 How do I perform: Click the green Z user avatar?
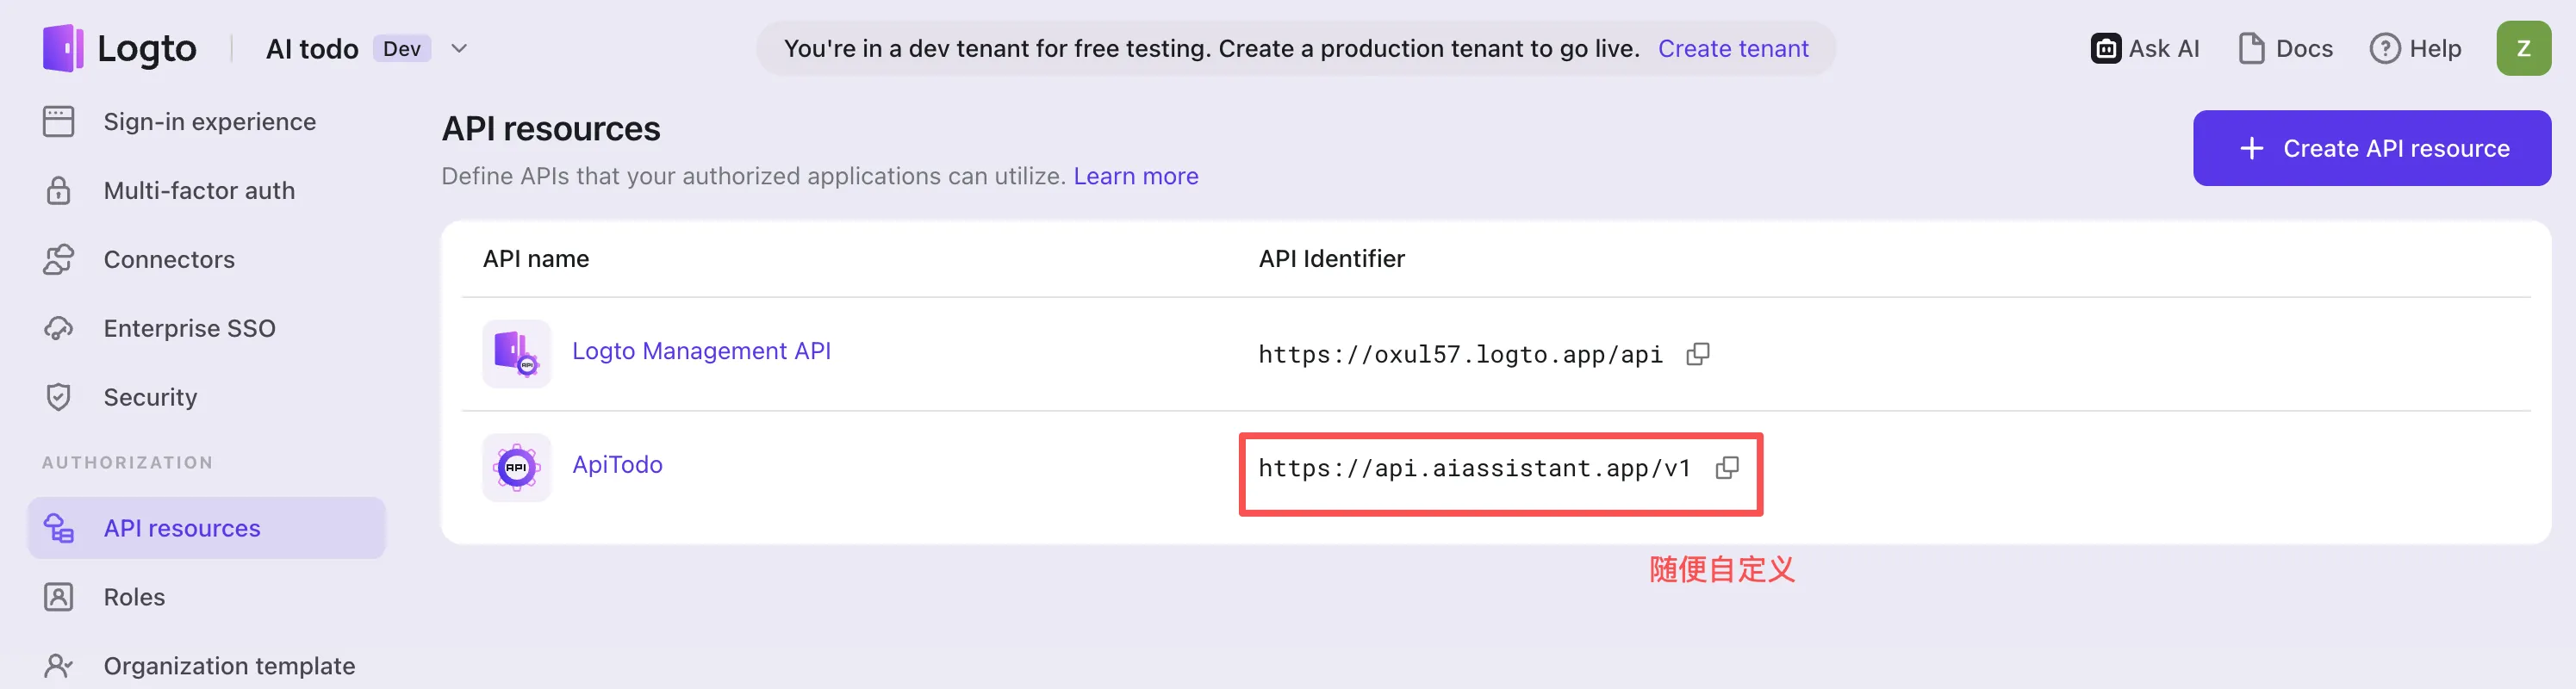pos(2522,48)
